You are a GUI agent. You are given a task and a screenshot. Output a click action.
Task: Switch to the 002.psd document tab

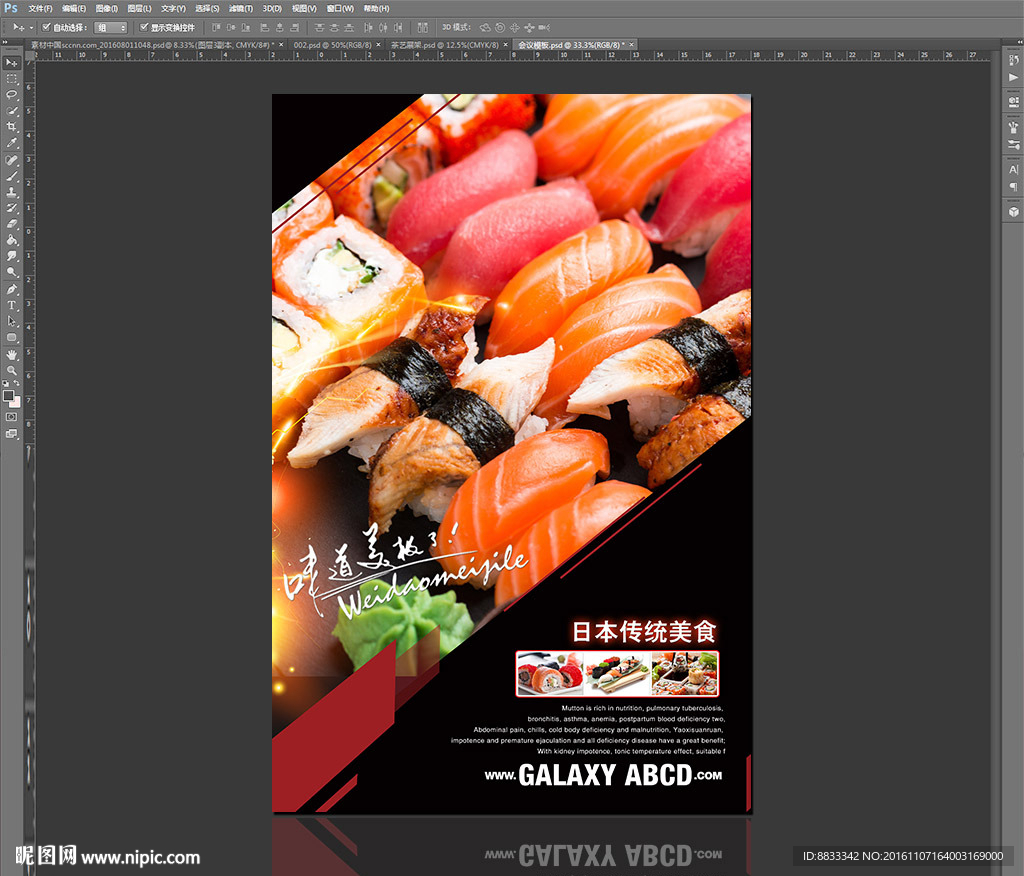tap(332, 45)
